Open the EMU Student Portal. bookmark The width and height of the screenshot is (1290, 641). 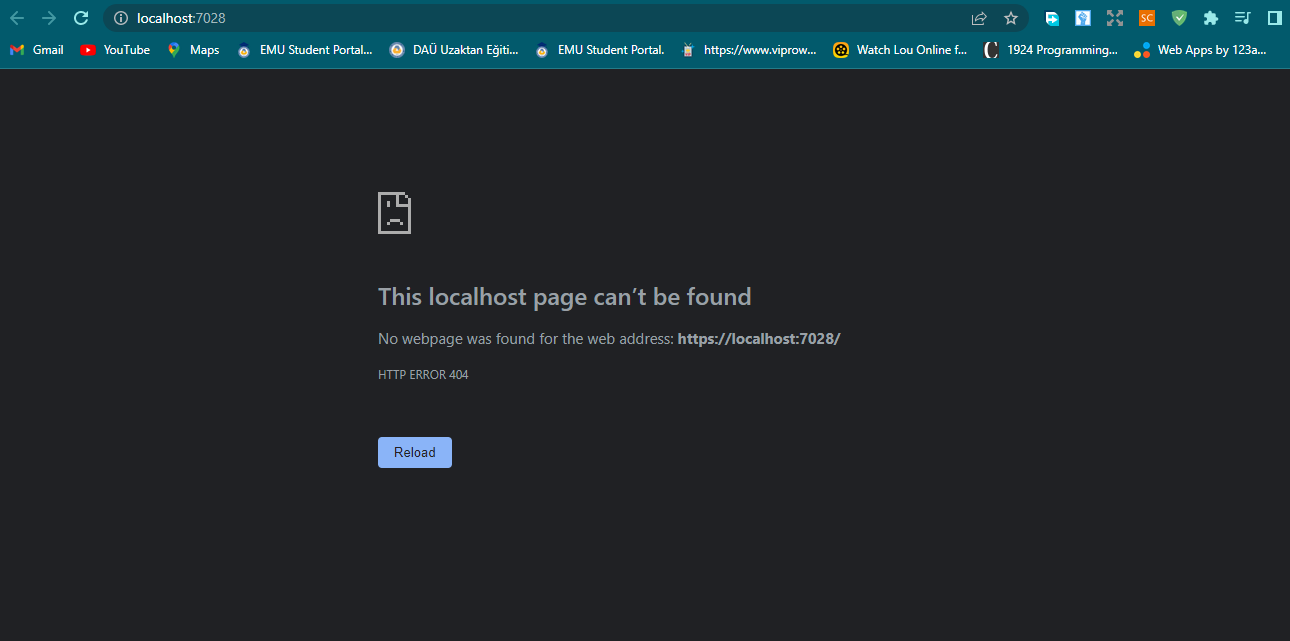tap(600, 50)
